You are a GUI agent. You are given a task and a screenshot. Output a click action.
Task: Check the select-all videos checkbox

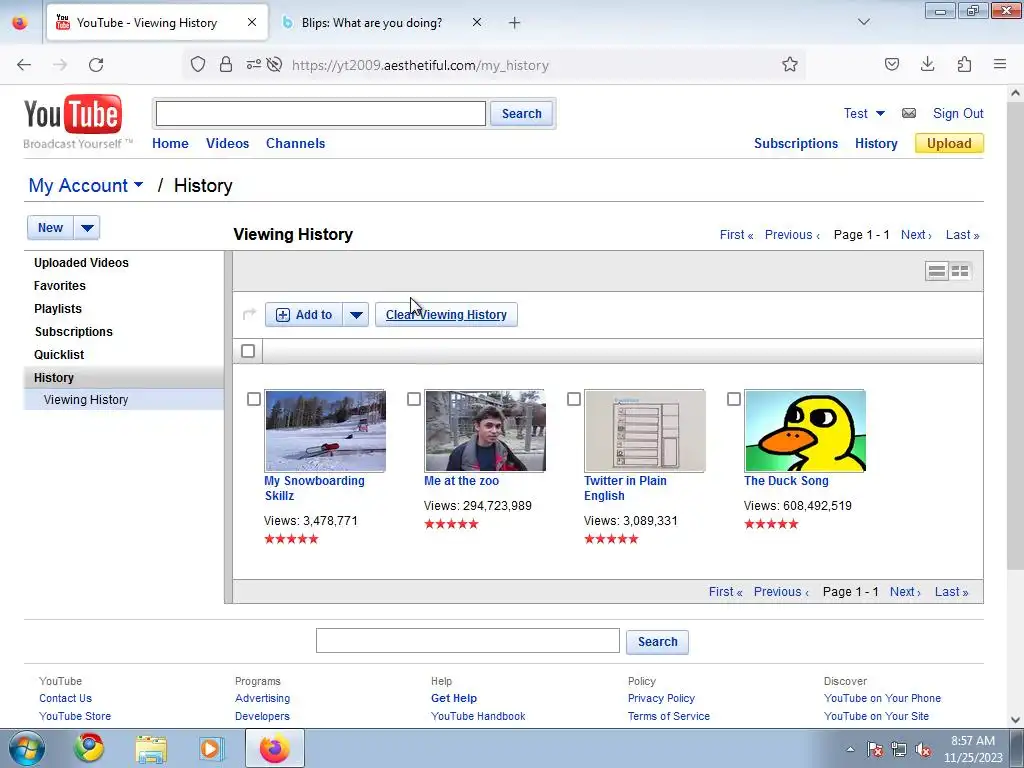[248, 351]
